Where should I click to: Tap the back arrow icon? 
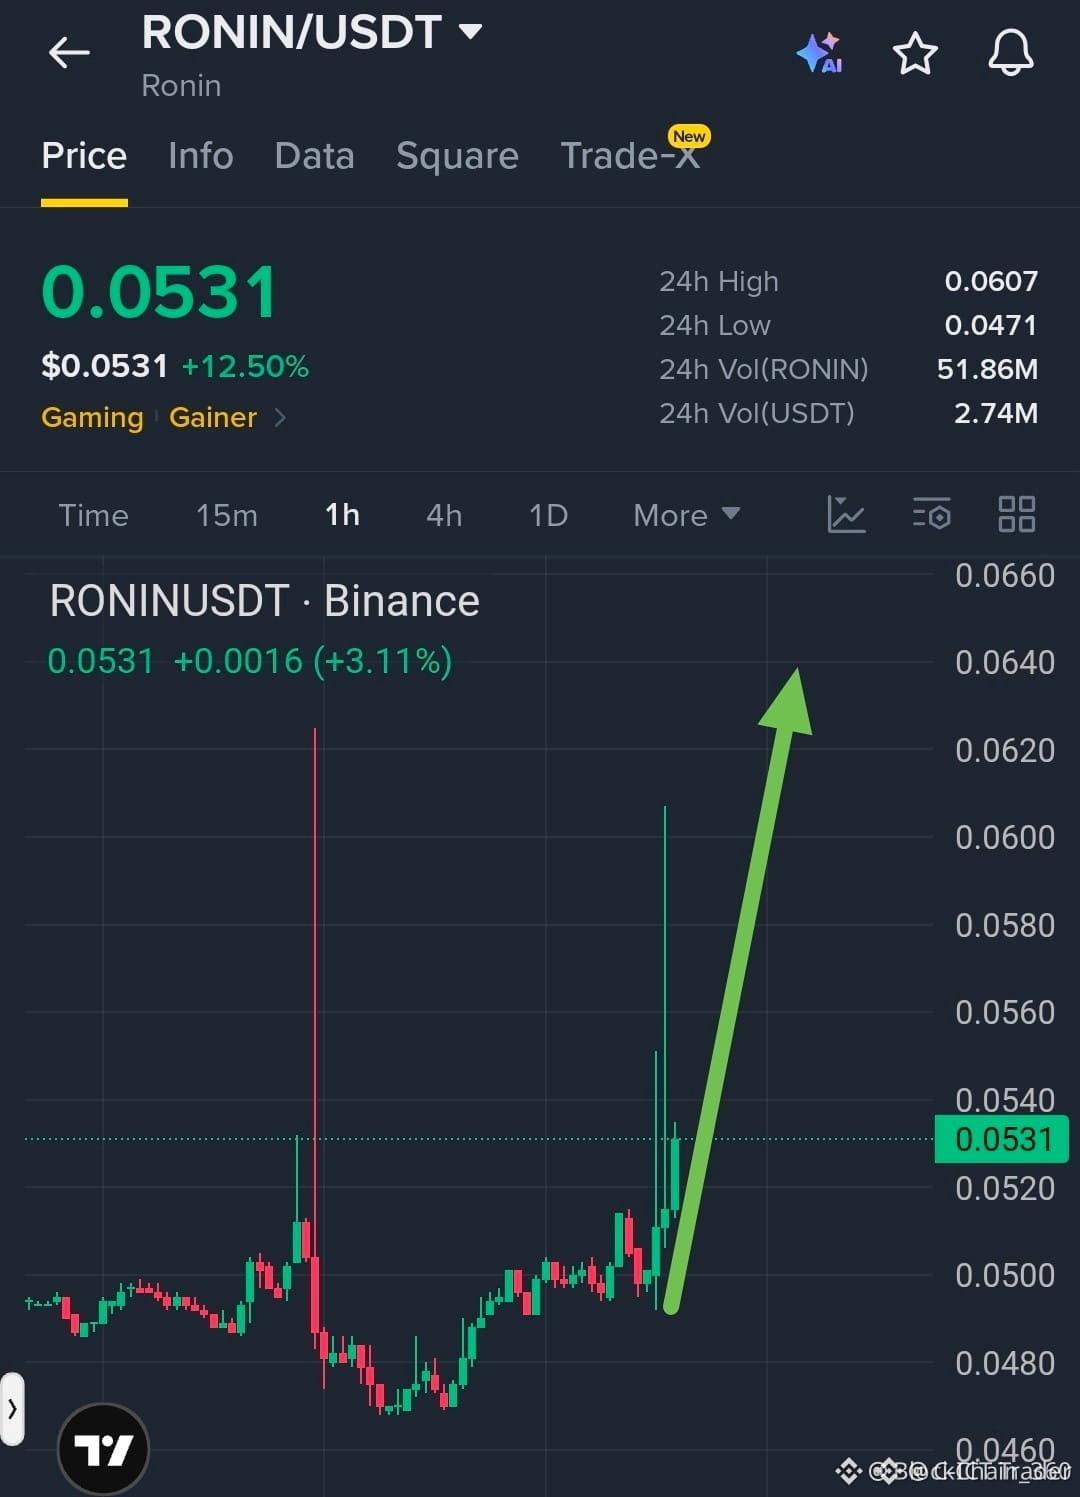69,52
